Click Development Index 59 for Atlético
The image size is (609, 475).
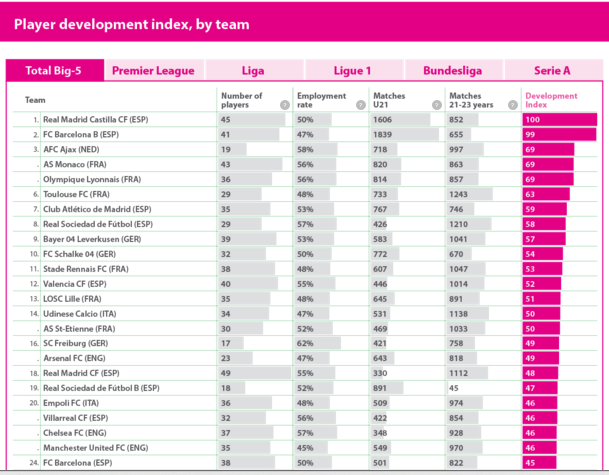[x=545, y=209]
